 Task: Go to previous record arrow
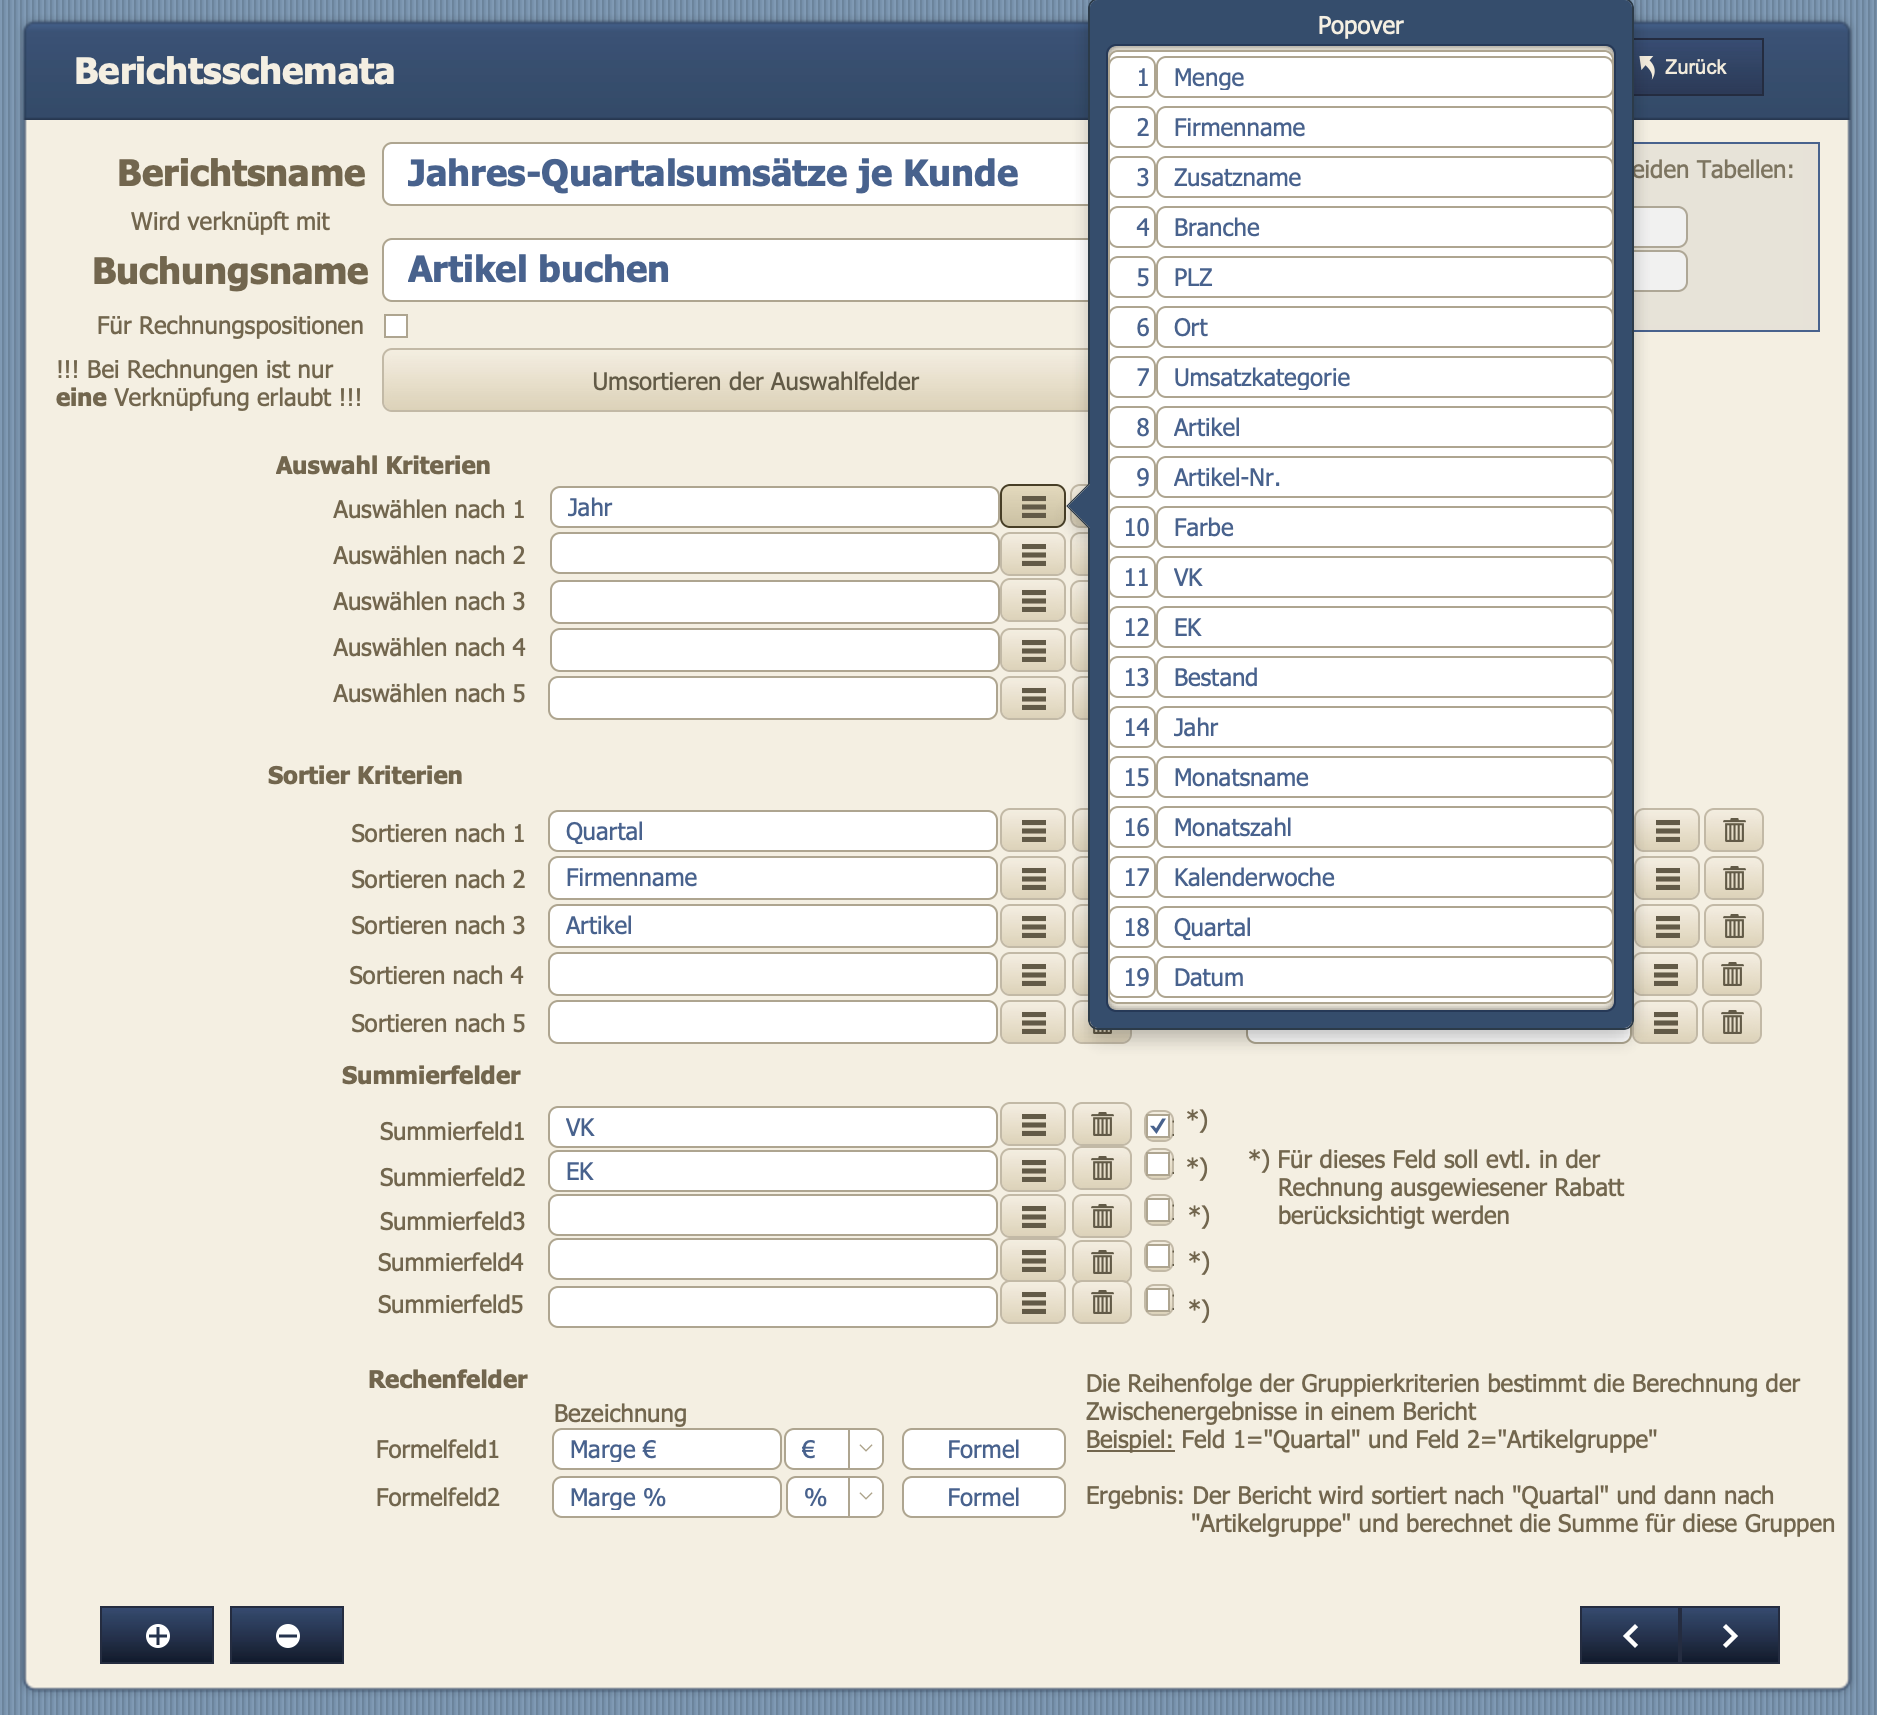click(1630, 1635)
